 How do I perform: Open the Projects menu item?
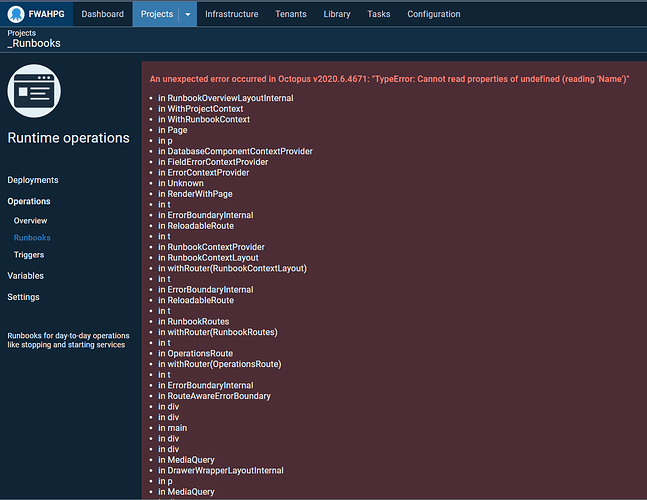click(x=157, y=14)
